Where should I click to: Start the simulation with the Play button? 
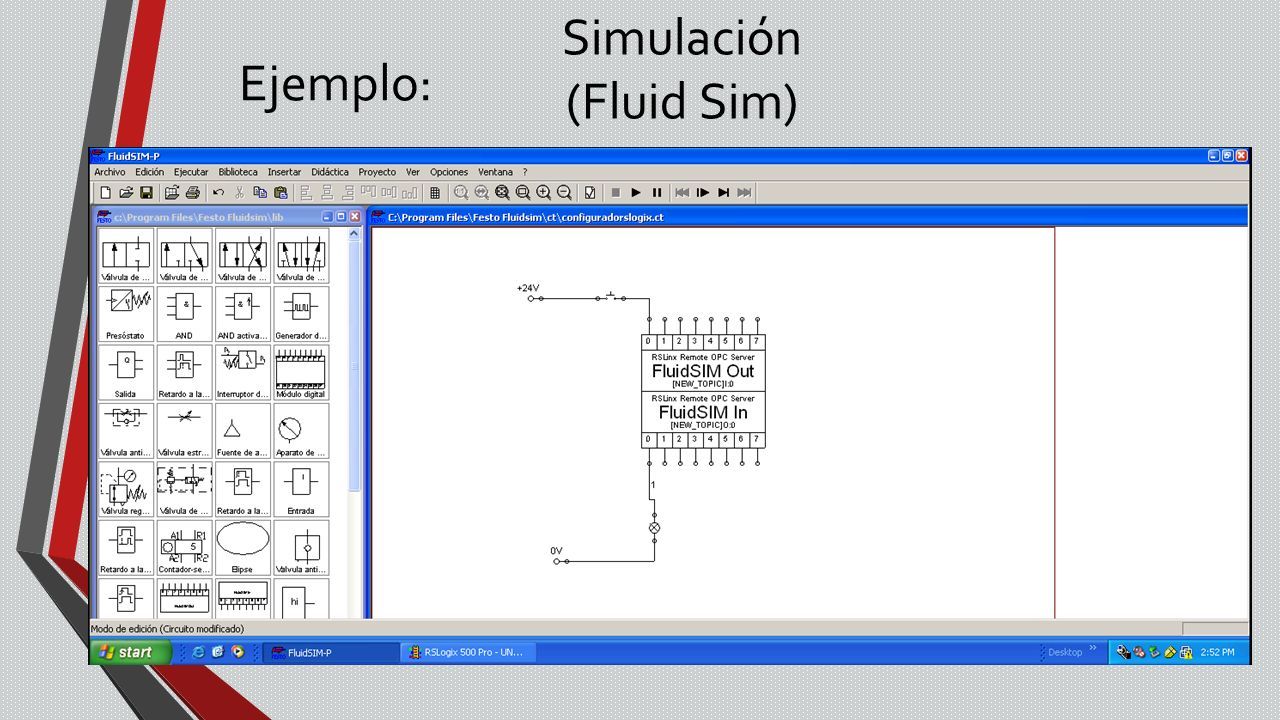pyautogui.click(x=636, y=192)
